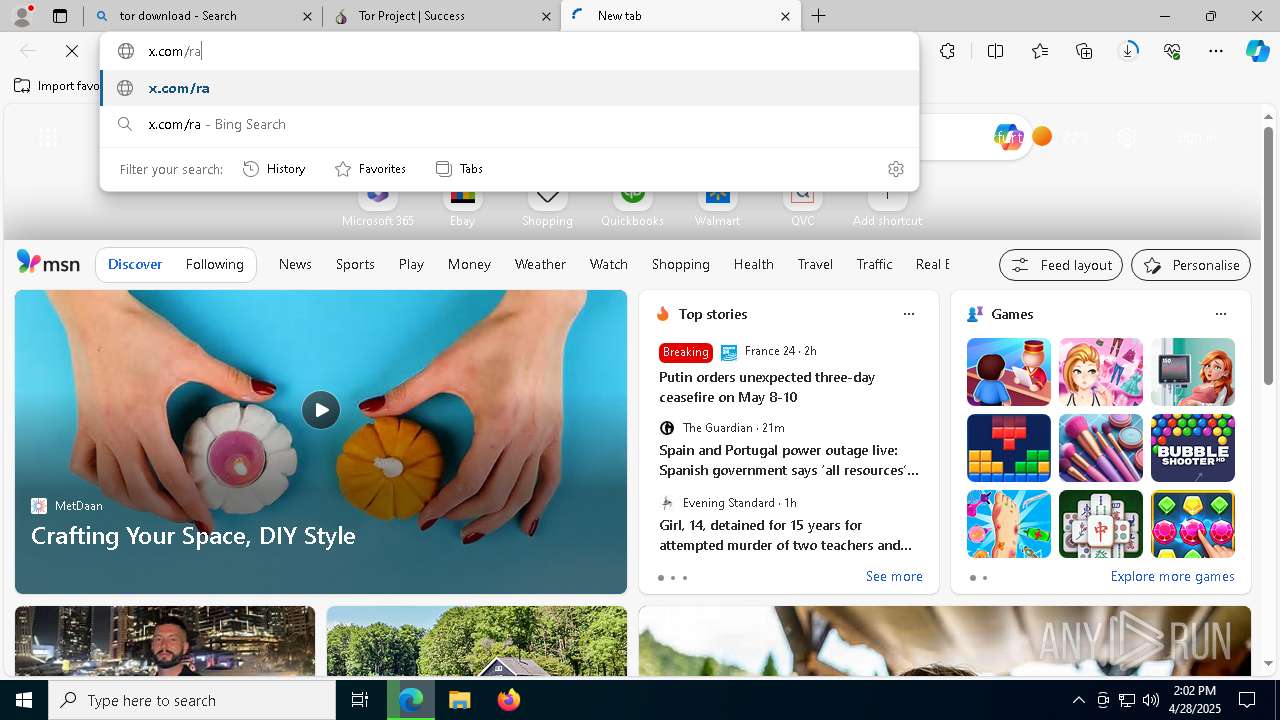Close the Tor Project Success tab
Screen dimensions: 1280x720
546,16
